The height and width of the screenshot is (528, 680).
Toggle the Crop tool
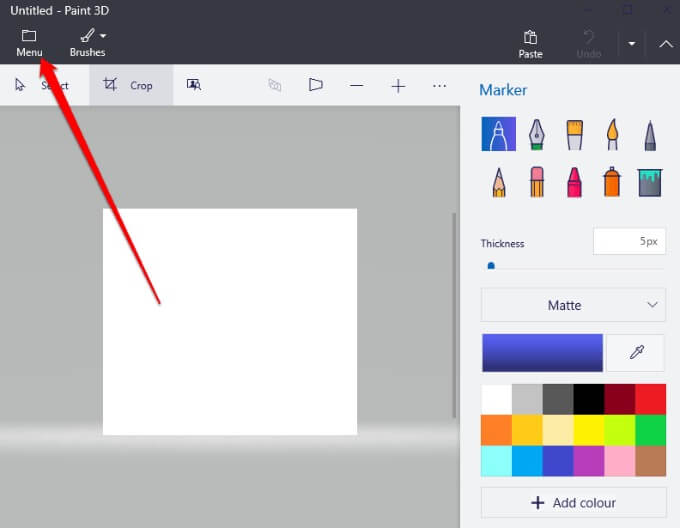(x=131, y=85)
